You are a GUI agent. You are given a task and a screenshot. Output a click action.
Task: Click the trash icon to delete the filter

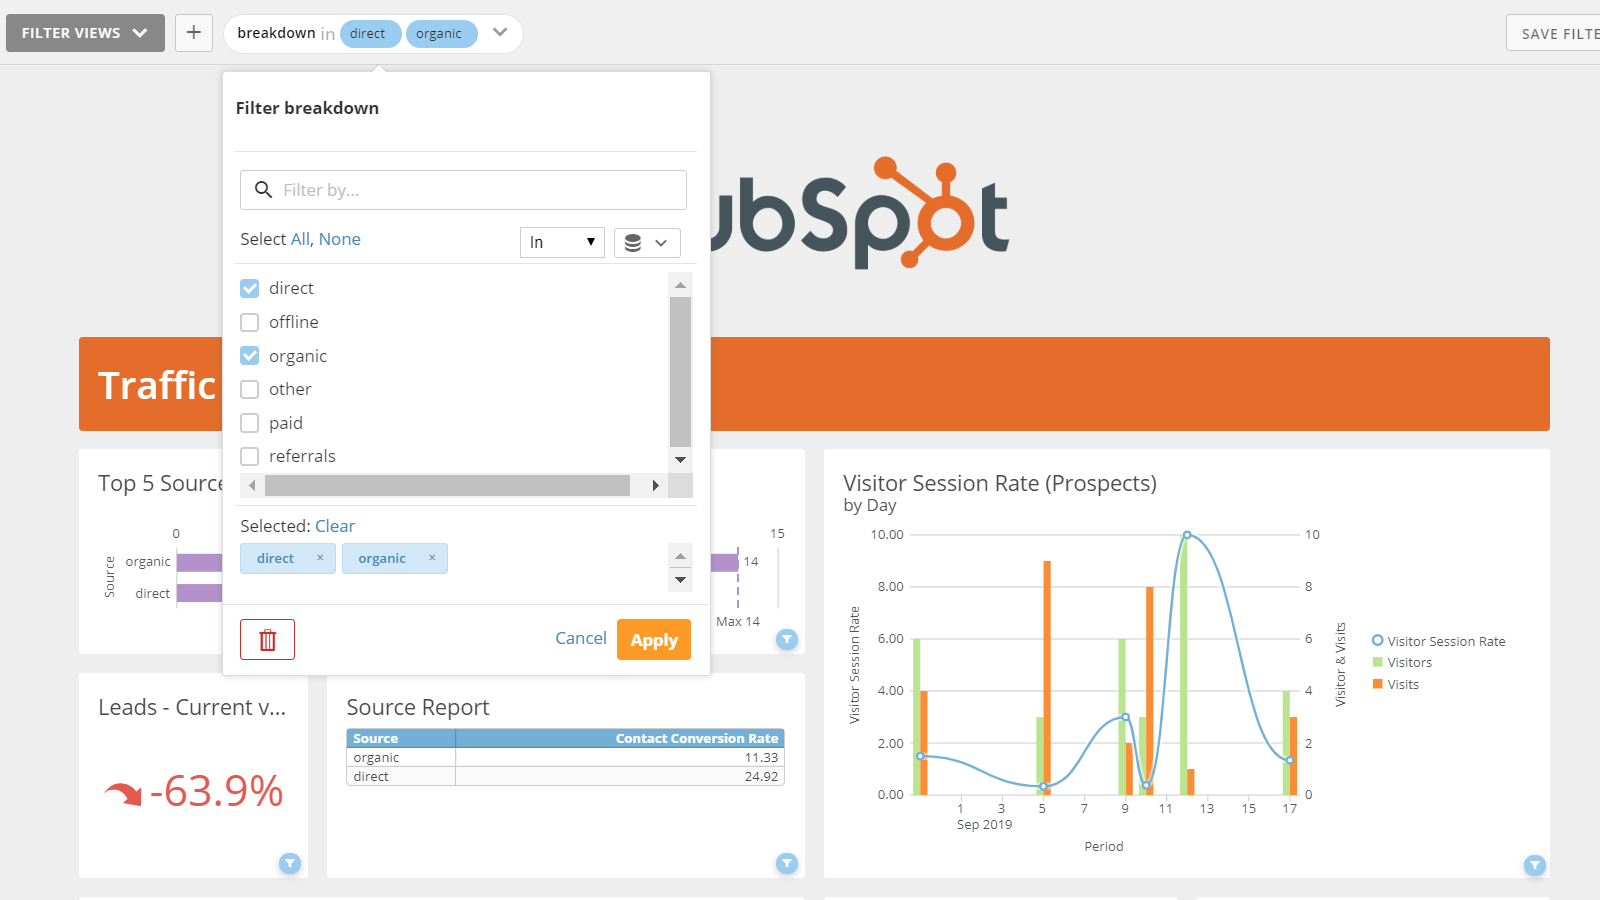coord(267,639)
